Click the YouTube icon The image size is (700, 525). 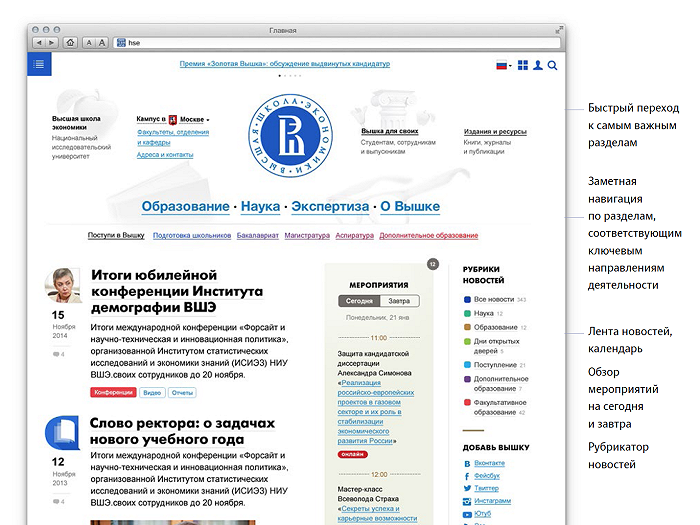click(467, 514)
